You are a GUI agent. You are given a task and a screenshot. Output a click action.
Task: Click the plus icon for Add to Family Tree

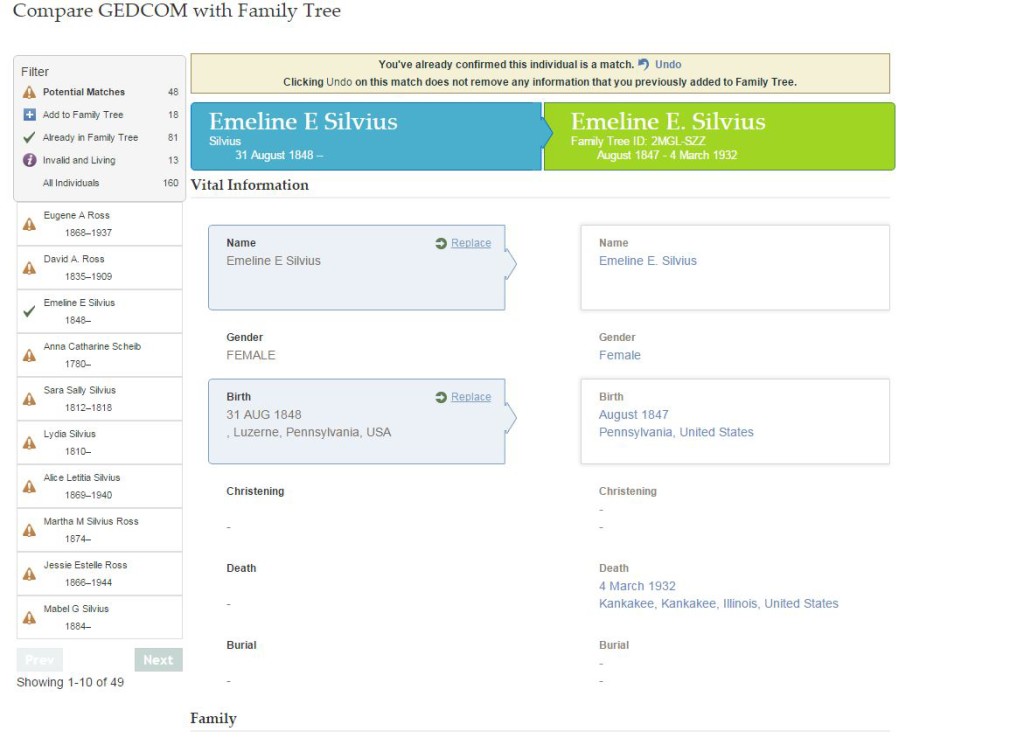29,115
